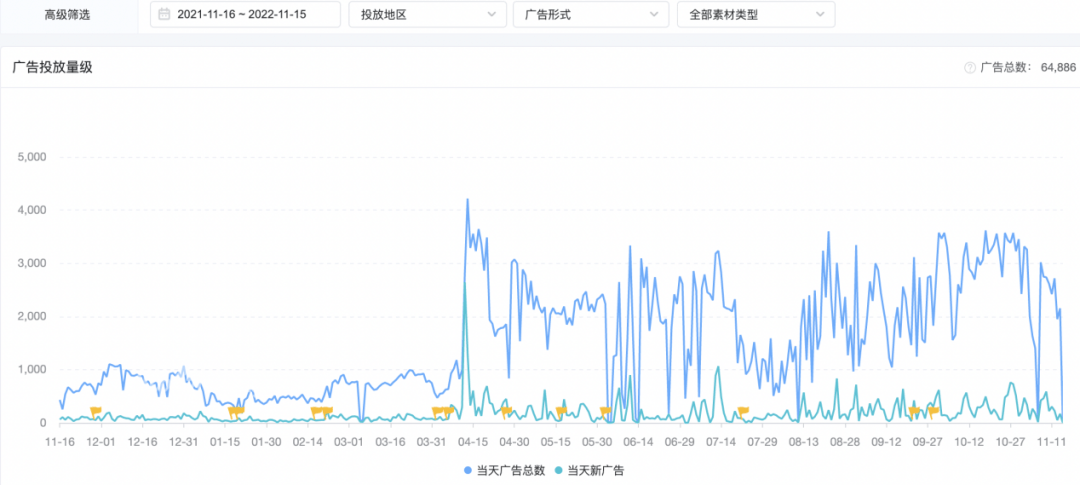Click the 06-14 x-axis date label
Screen dimensions: 1080x485
click(638, 441)
